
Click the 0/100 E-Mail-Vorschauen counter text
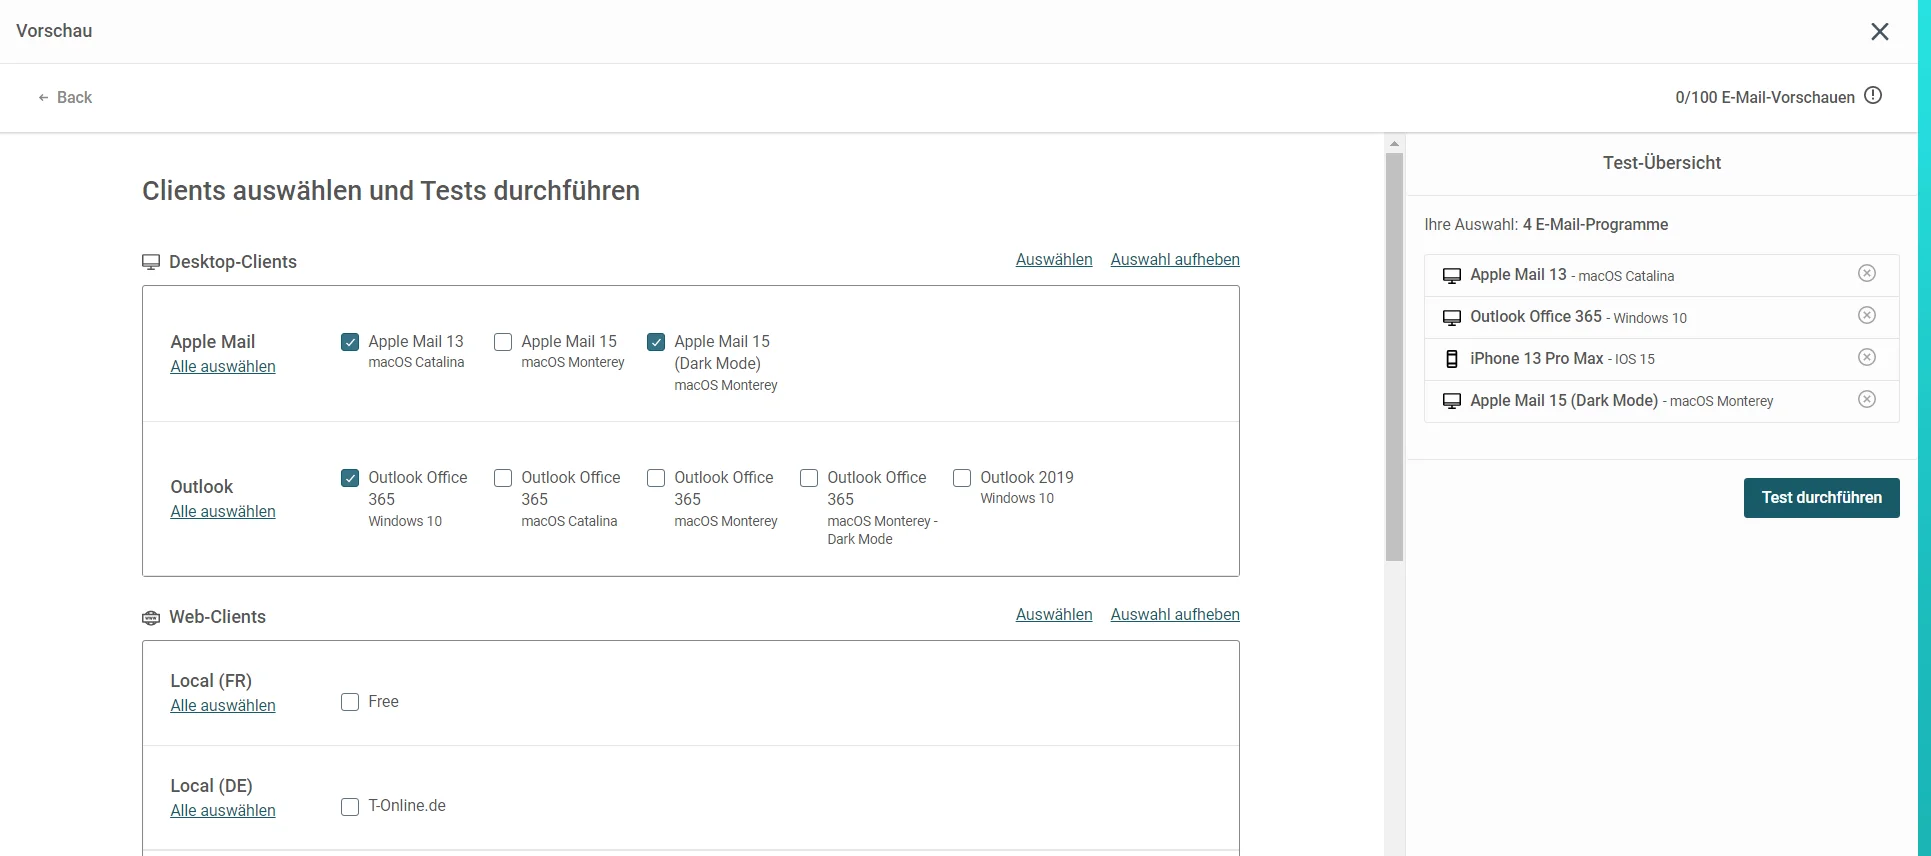pos(1765,97)
